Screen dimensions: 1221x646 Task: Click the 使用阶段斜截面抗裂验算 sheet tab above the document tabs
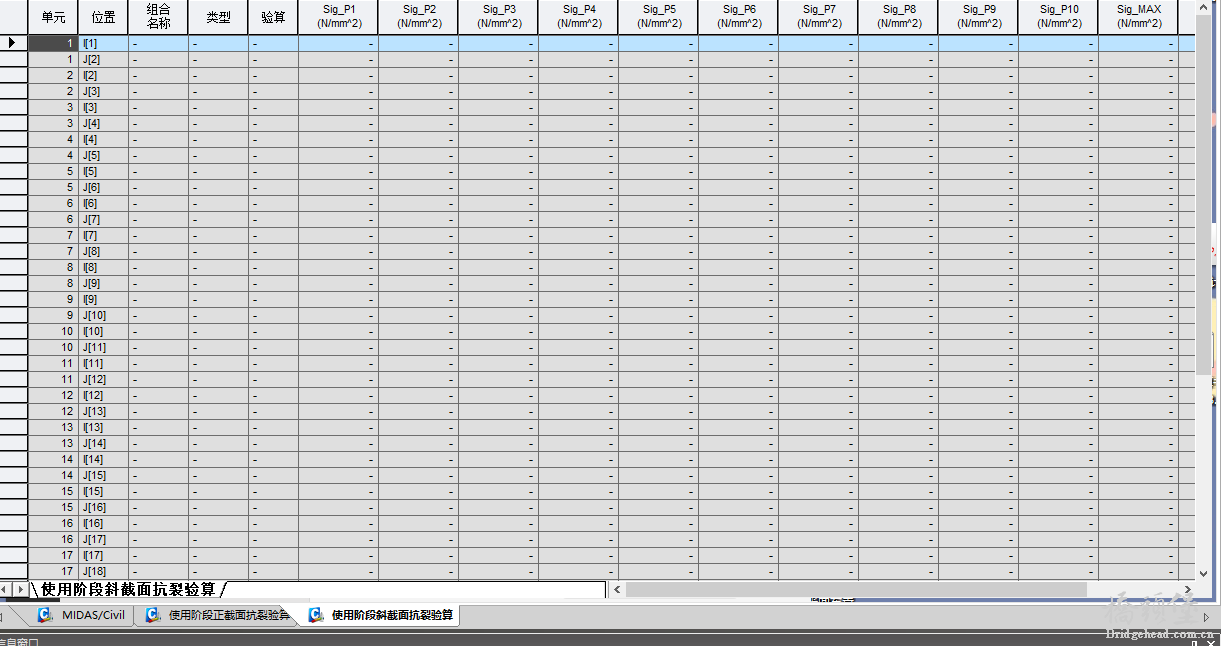pos(128,589)
